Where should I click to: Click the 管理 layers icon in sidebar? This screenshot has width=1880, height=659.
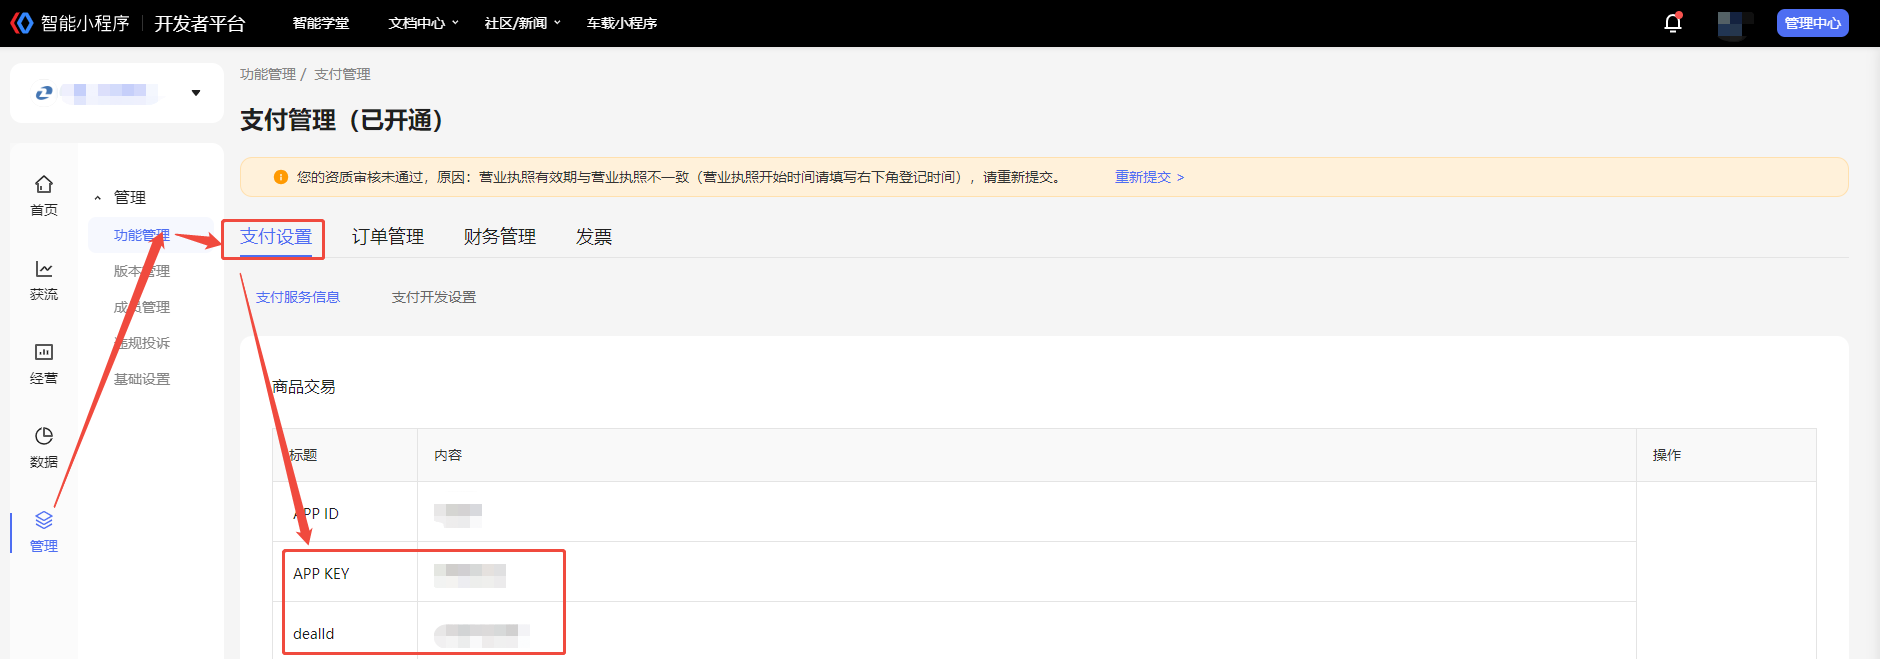coord(44,521)
